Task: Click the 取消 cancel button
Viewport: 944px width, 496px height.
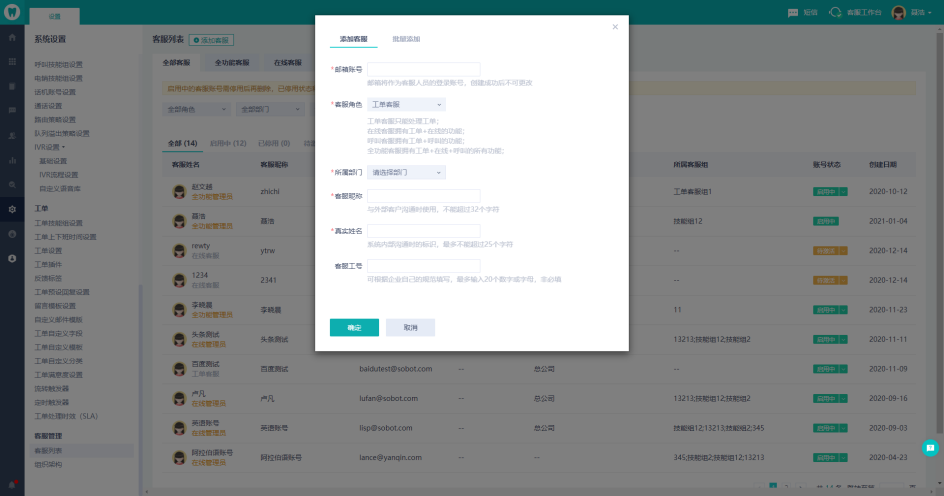Action: point(411,327)
